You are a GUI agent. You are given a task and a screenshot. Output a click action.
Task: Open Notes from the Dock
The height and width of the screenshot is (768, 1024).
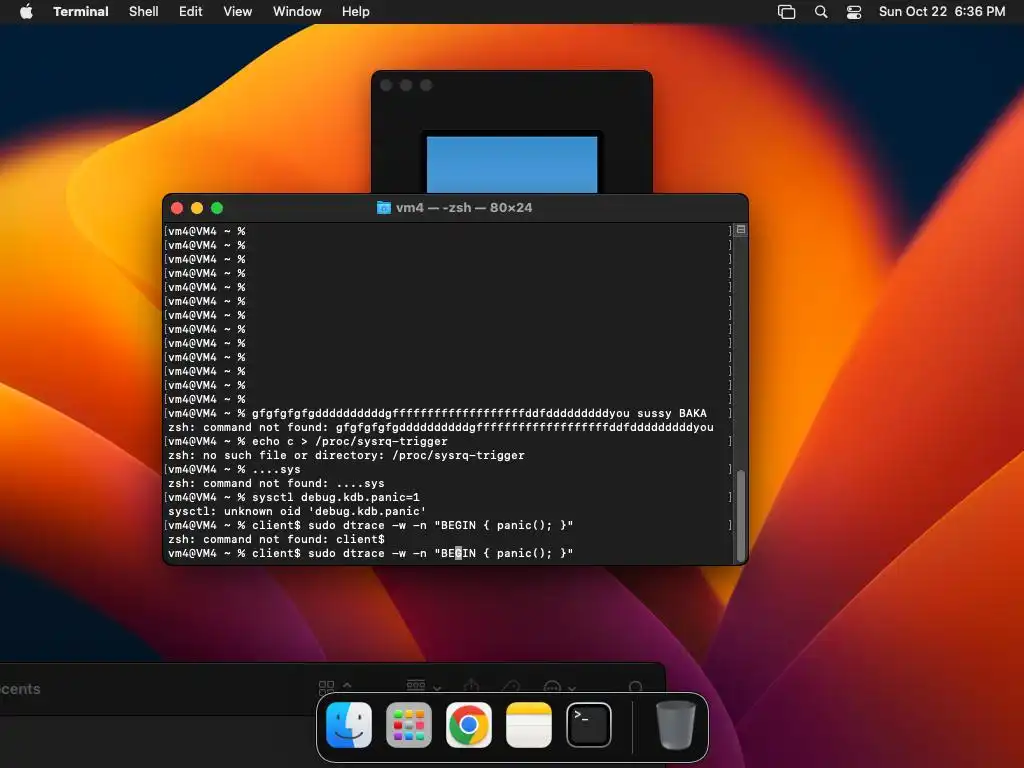[x=529, y=725]
